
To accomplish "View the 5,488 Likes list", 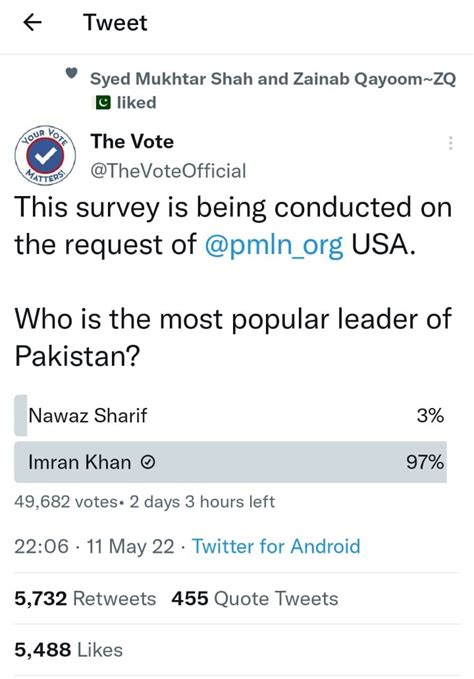I will (x=68, y=650).
